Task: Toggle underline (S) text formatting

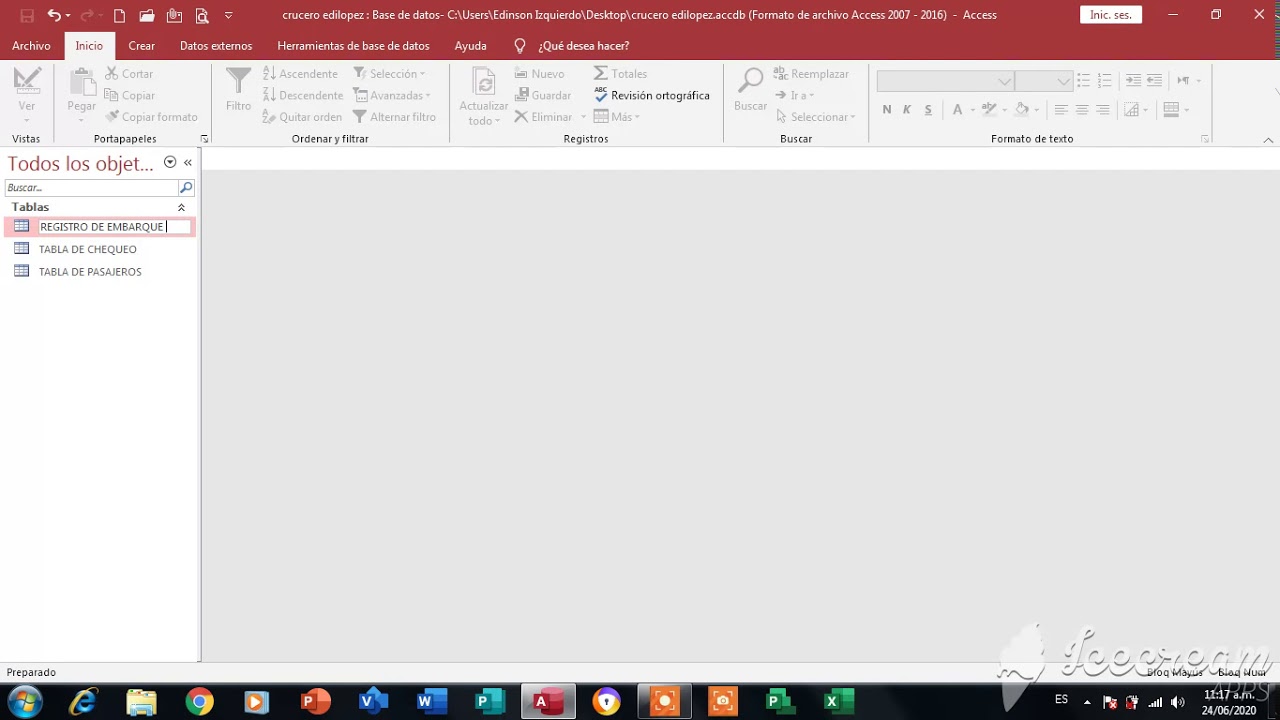Action: pyautogui.click(x=928, y=110)
